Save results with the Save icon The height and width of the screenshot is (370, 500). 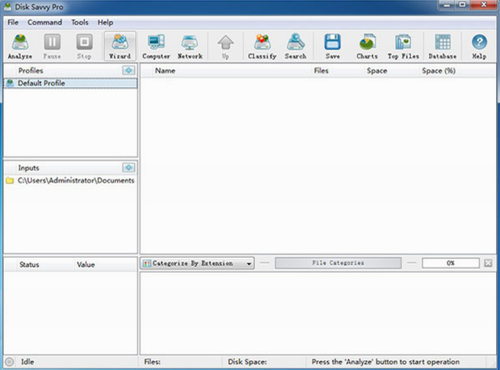333,46
